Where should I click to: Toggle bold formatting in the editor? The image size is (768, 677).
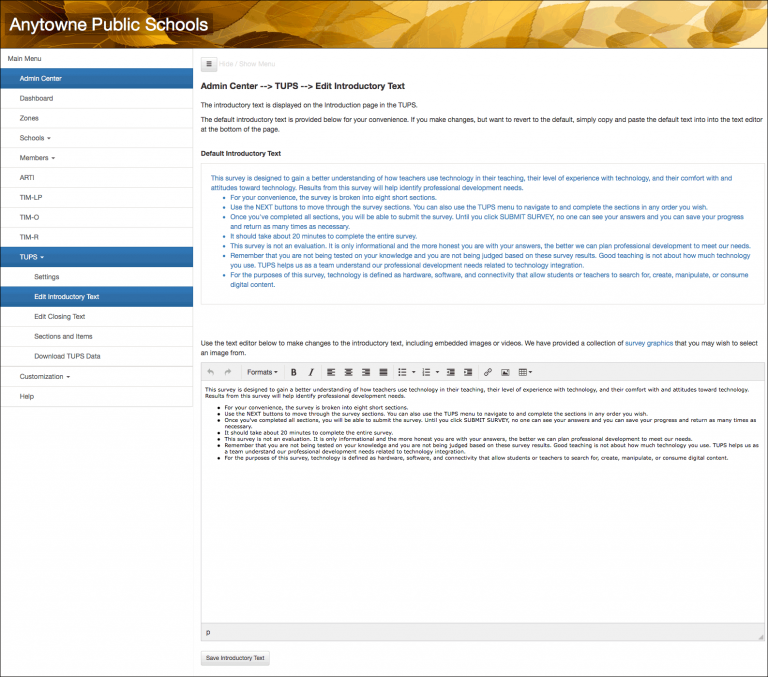293,372
